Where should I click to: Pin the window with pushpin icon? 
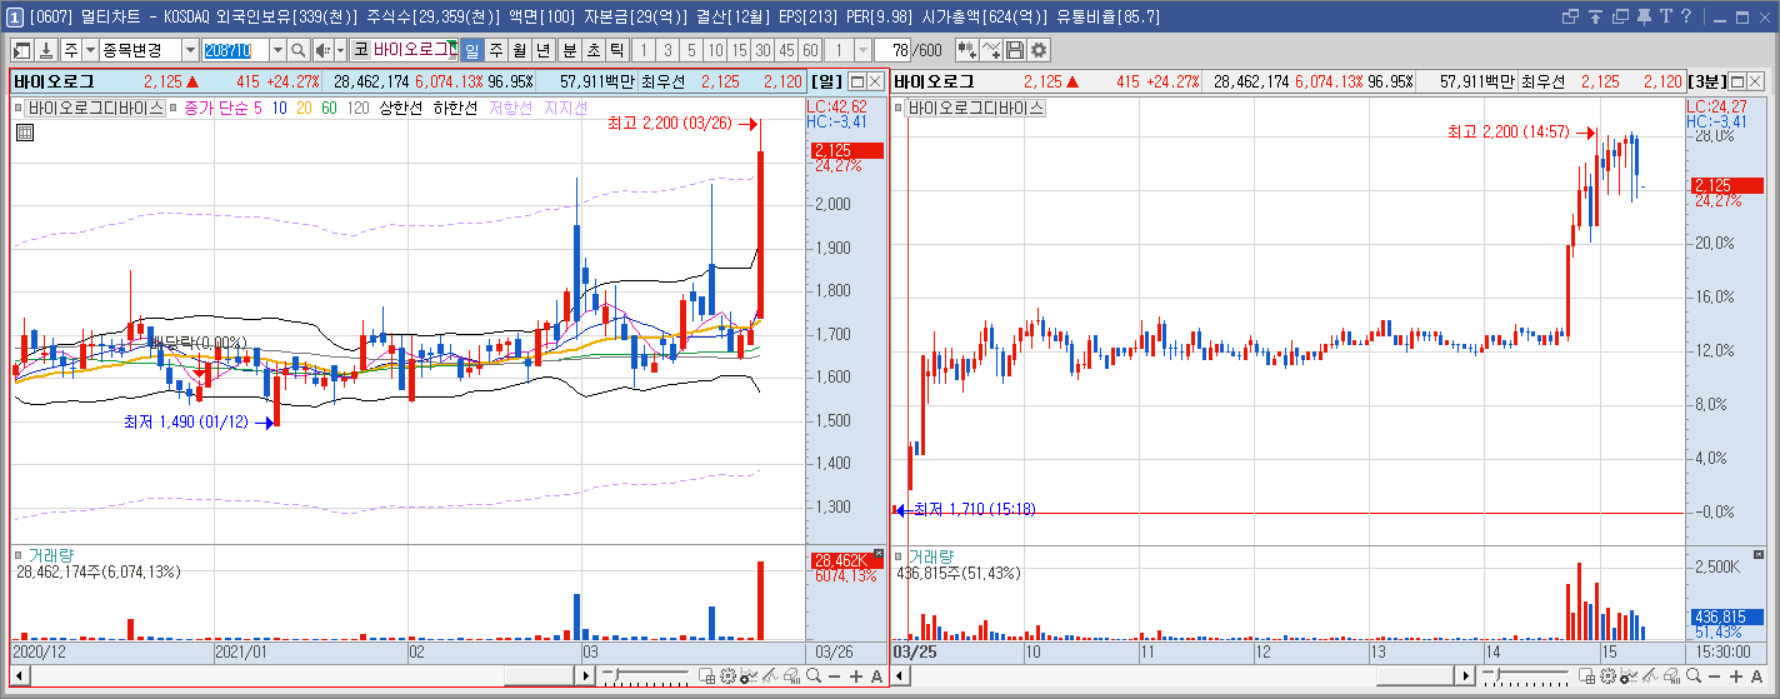[x=1644, y=17]
